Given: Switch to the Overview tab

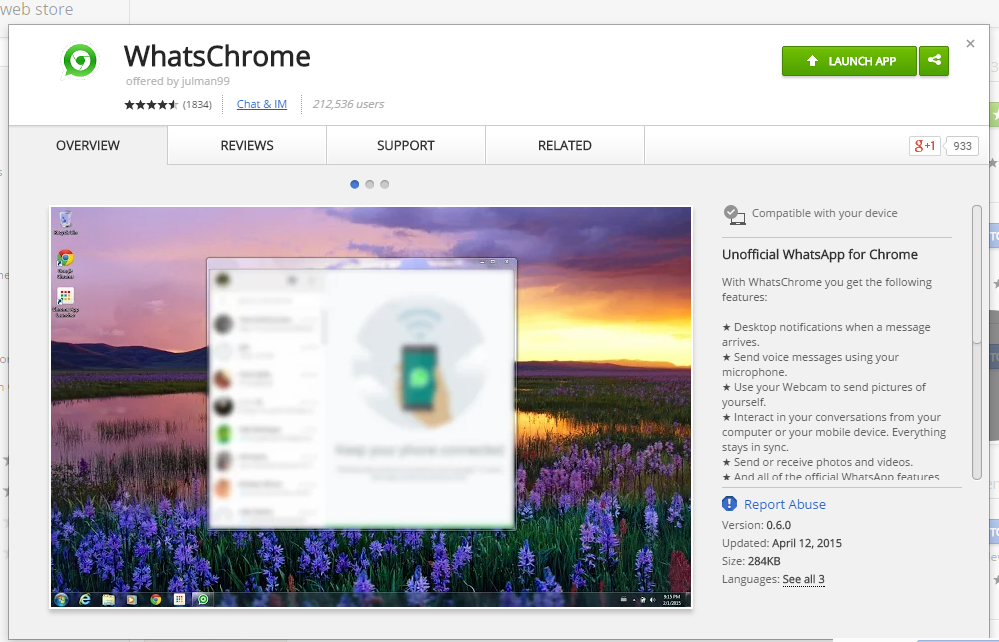Looking at the screenshot, I should [88, 145].
